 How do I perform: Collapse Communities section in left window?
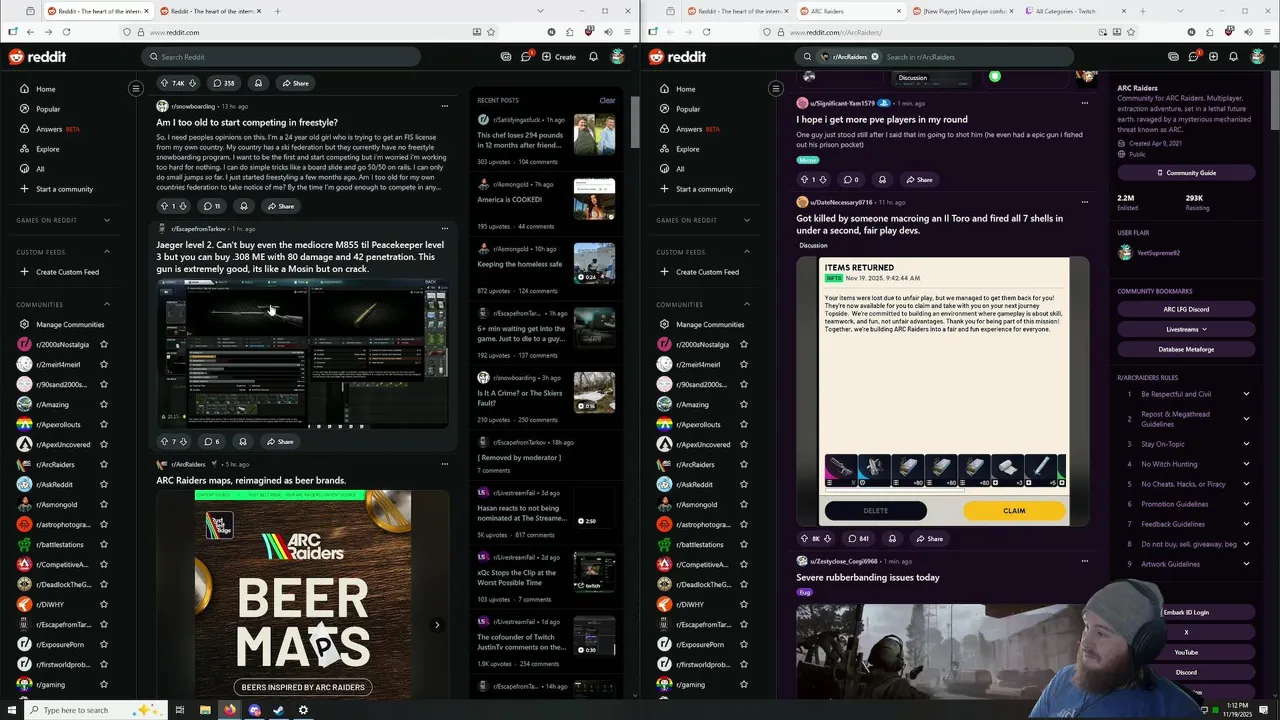tap(107, 304)
